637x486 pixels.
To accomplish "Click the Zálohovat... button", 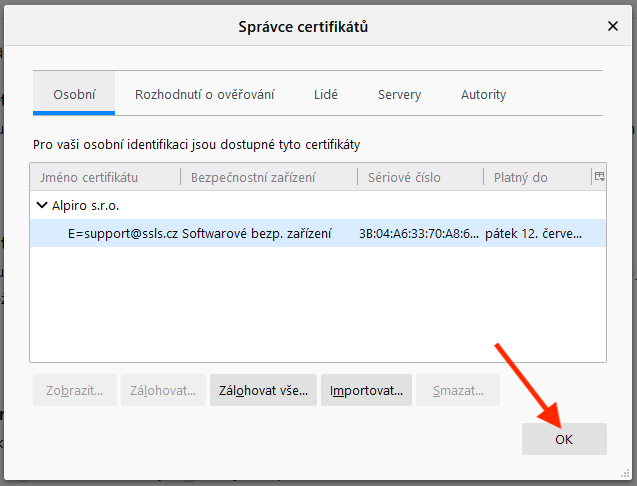I will (x=164, y=390).
